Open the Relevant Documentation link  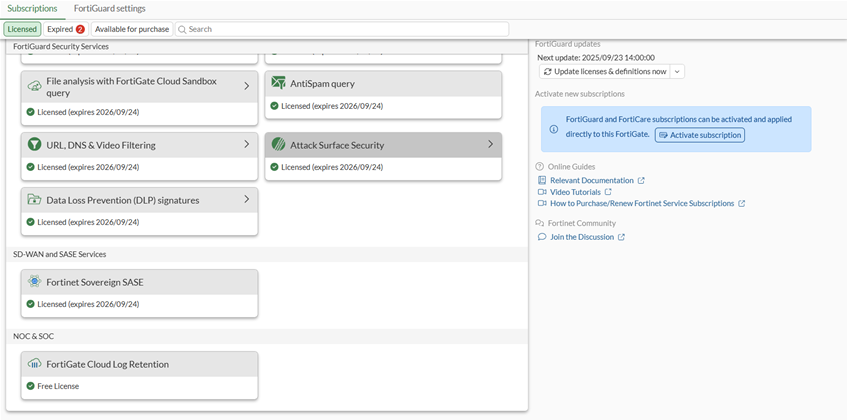click(591, 180)
